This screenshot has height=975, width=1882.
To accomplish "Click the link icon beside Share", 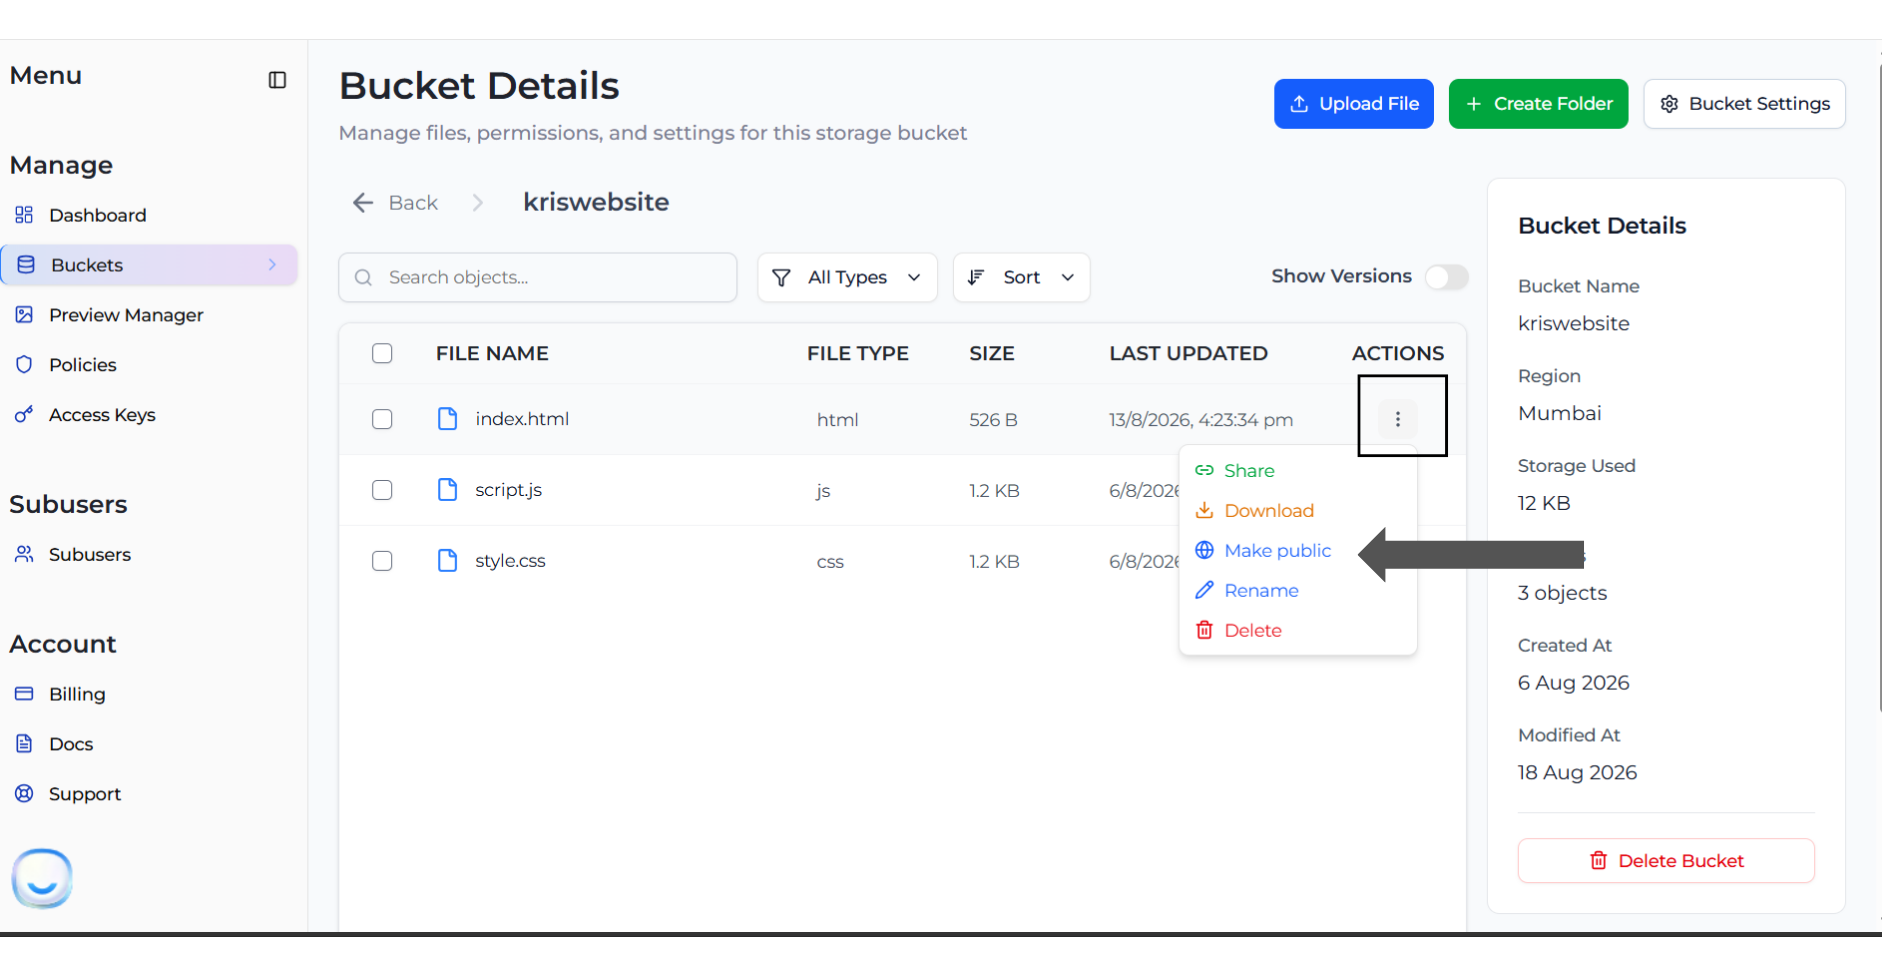I will click(x=1205, y=470).
